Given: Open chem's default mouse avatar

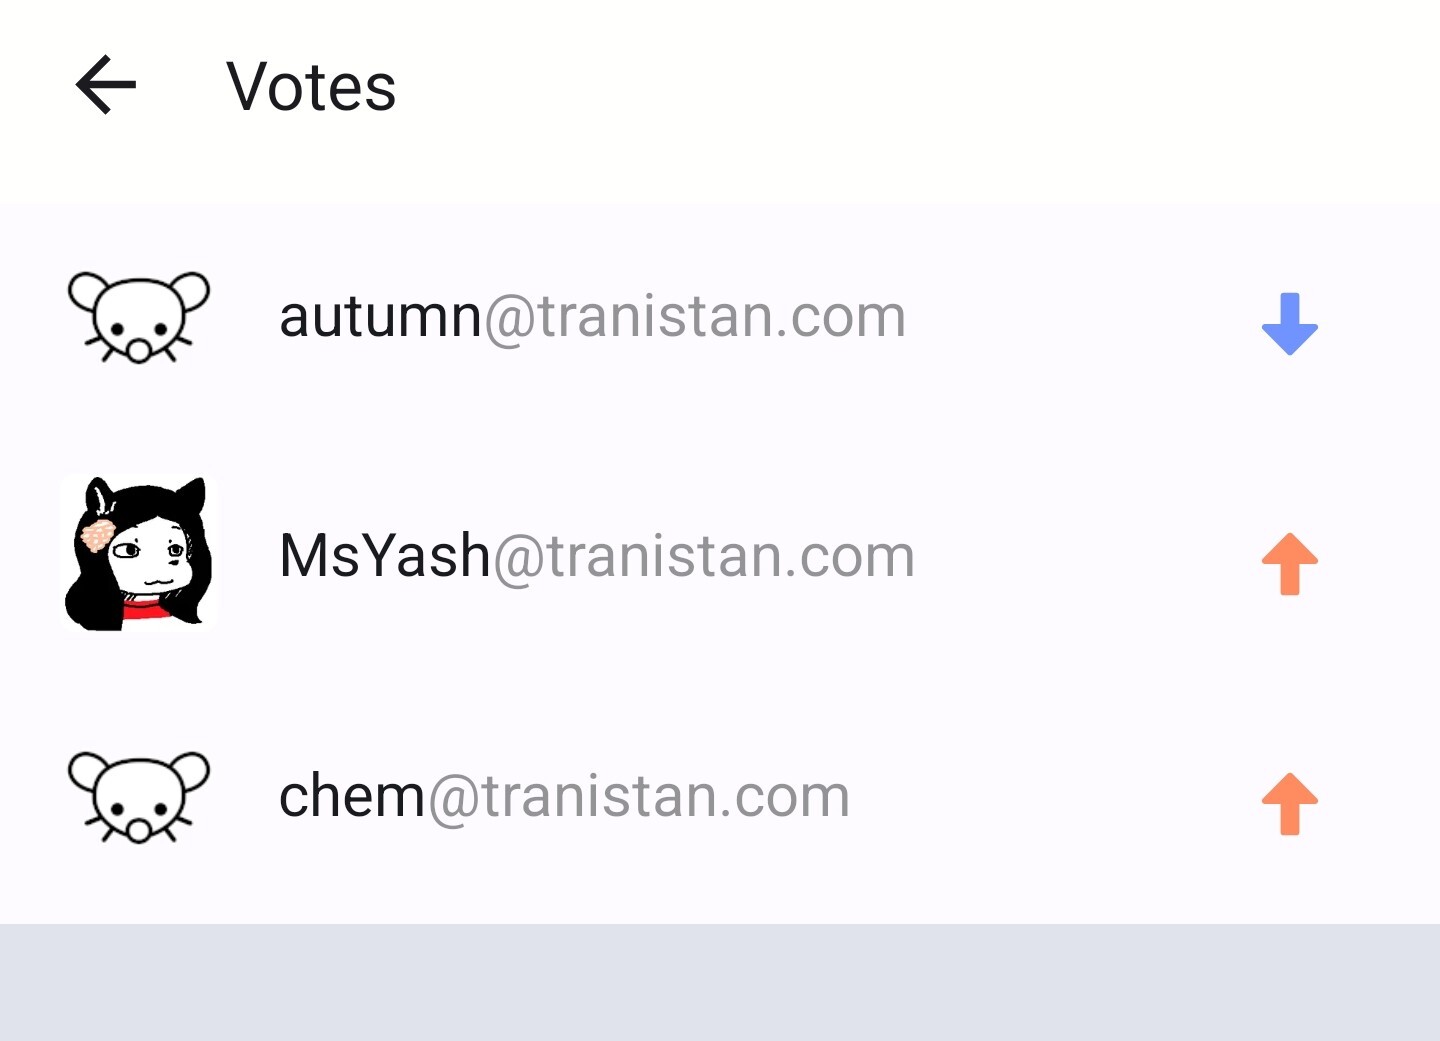Looking at the screenshot, I should pos(138,796).
